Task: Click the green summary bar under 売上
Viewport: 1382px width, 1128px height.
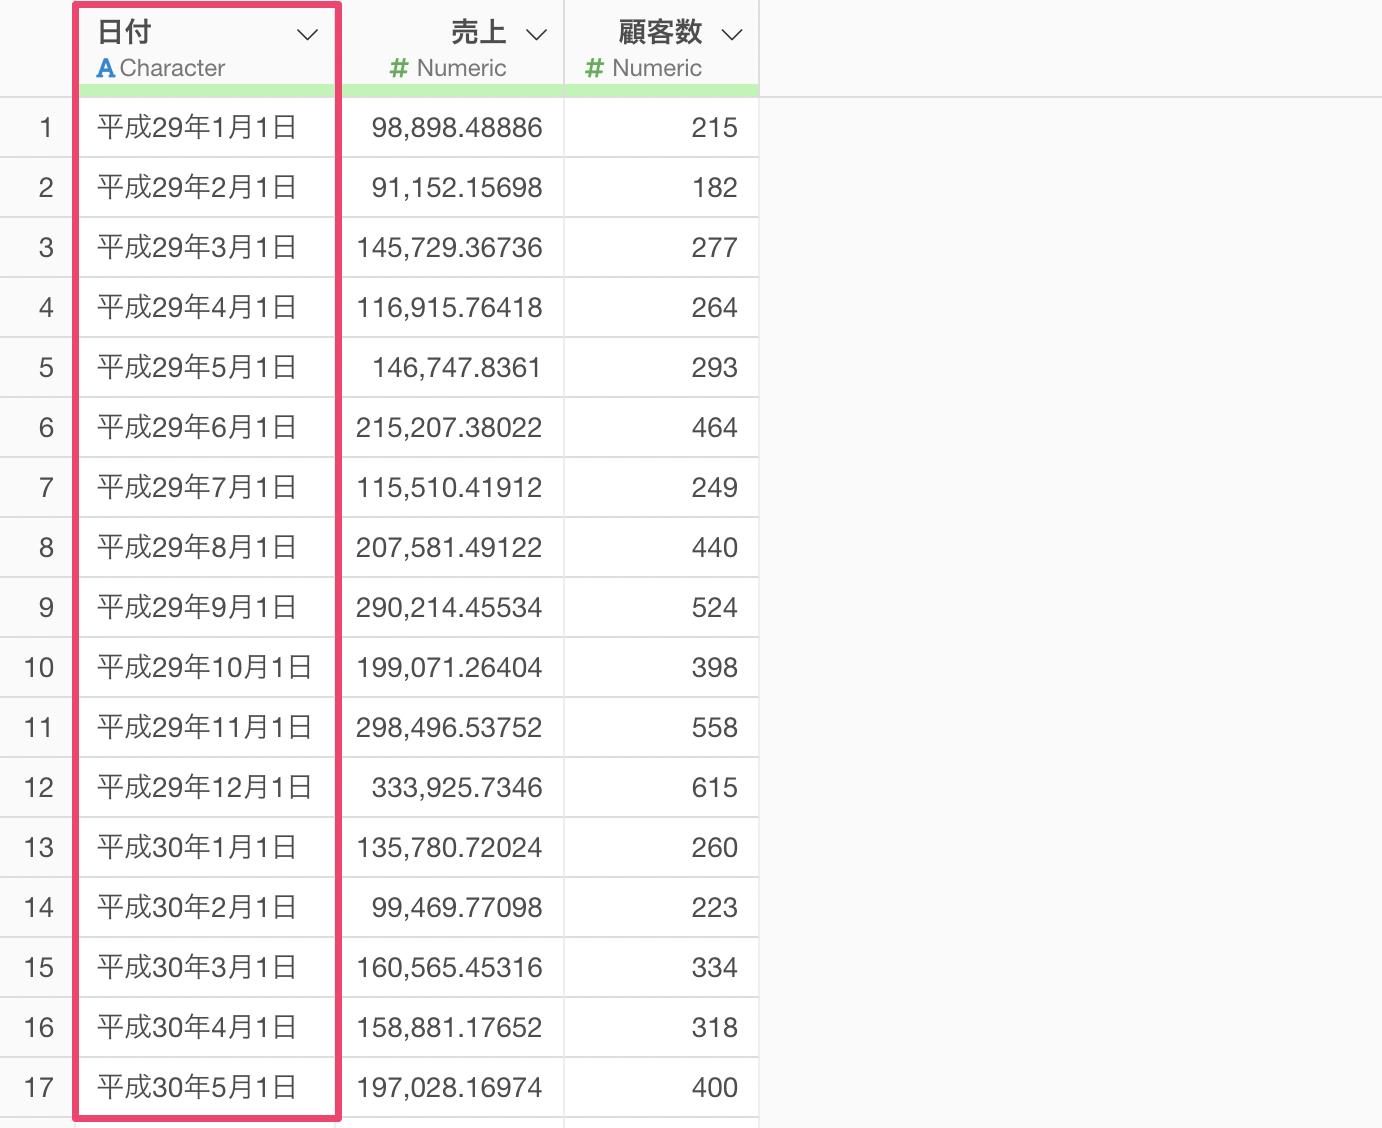Action: [453, 91]
